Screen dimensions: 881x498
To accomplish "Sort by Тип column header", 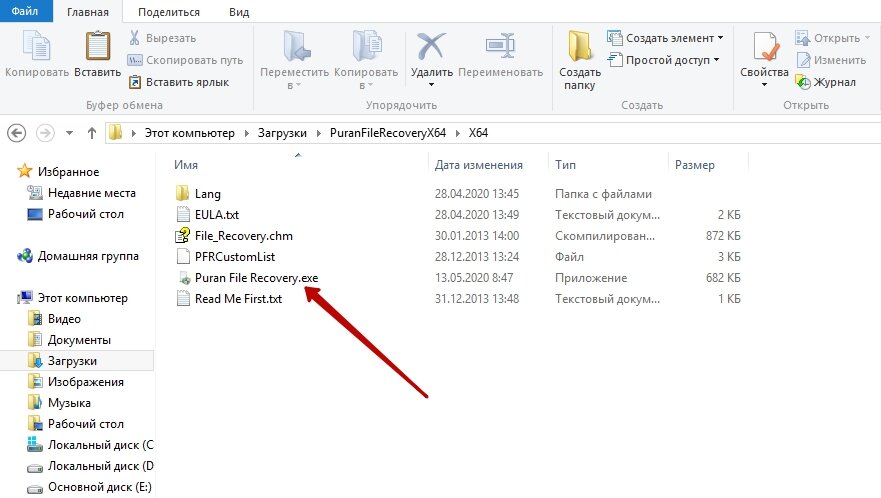I will [565, 165].
